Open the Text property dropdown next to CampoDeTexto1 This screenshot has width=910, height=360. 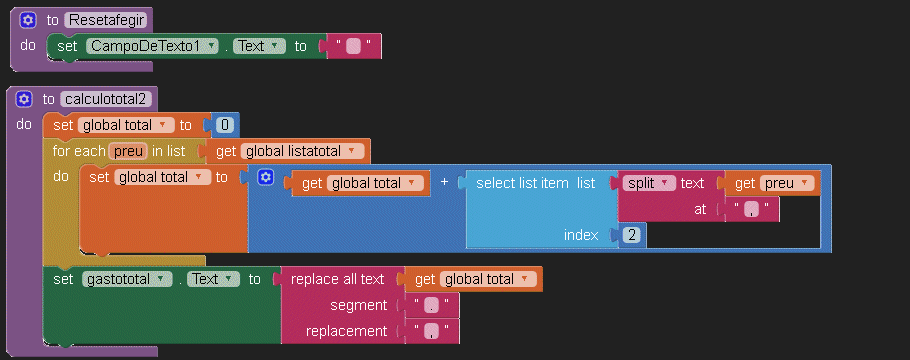click(x=259, y=46)
